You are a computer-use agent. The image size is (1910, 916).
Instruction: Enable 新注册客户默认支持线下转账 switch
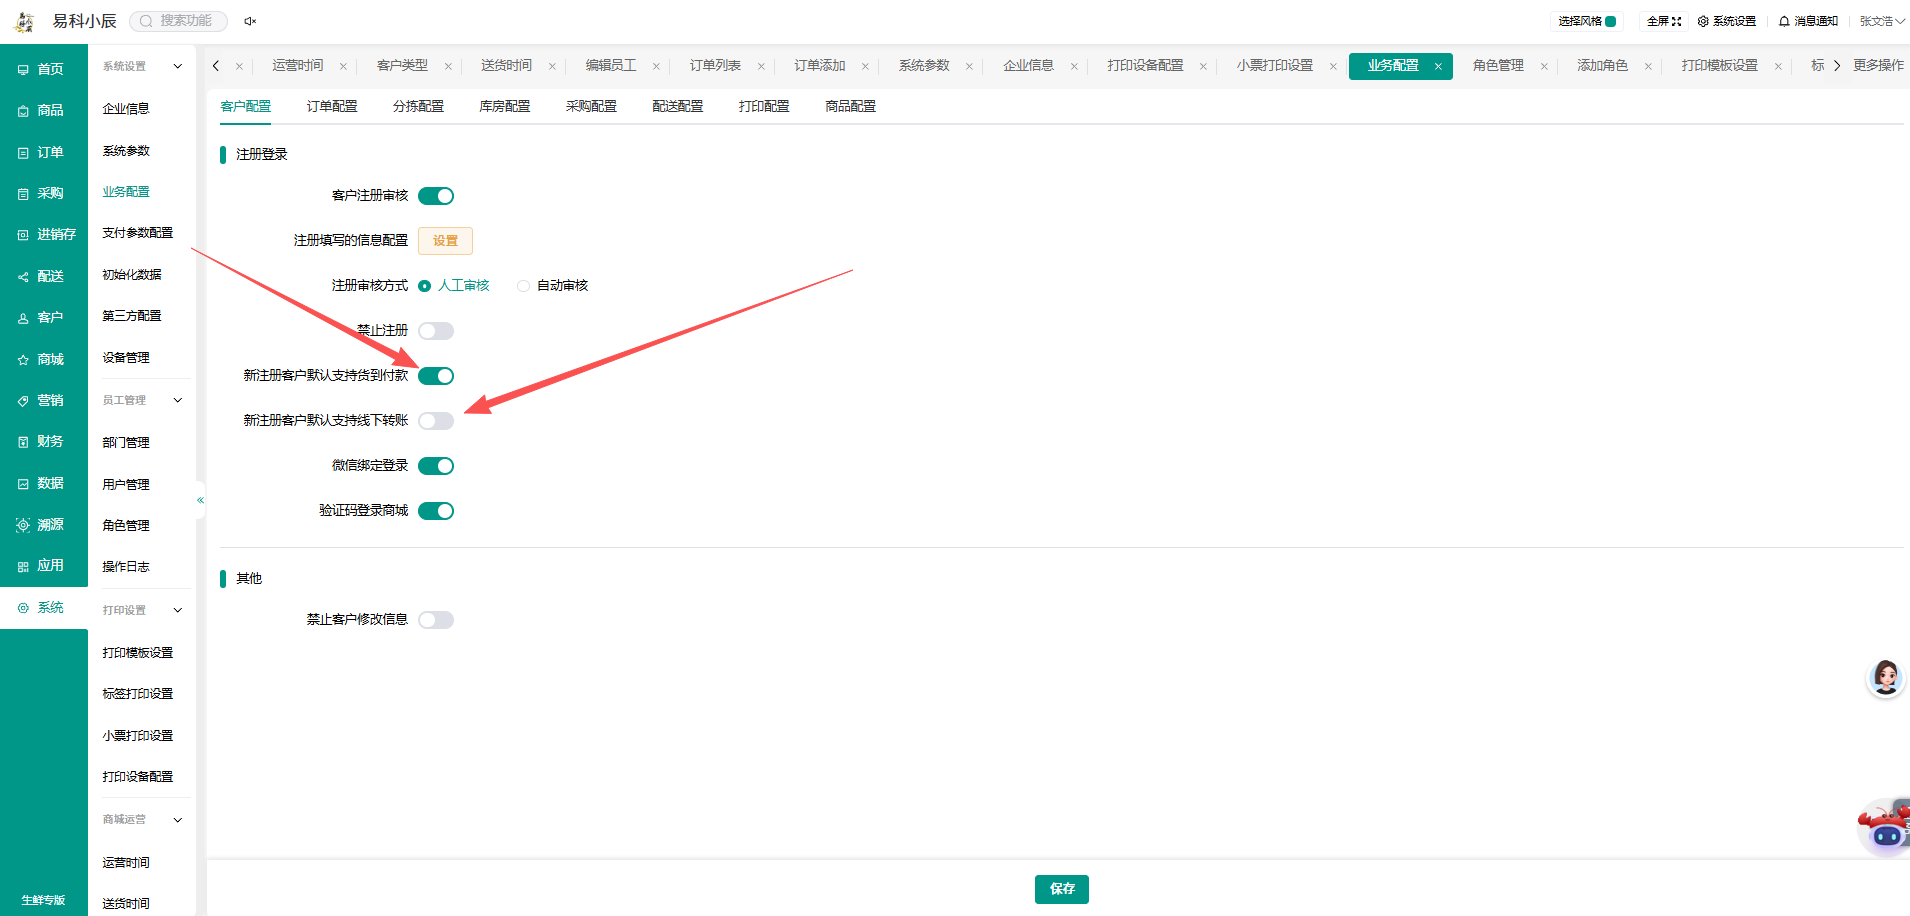tap(436, 421)
